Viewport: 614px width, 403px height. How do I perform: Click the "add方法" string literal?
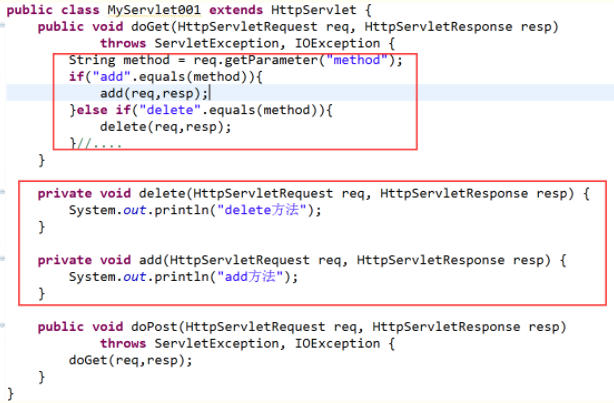click(249, 276)
